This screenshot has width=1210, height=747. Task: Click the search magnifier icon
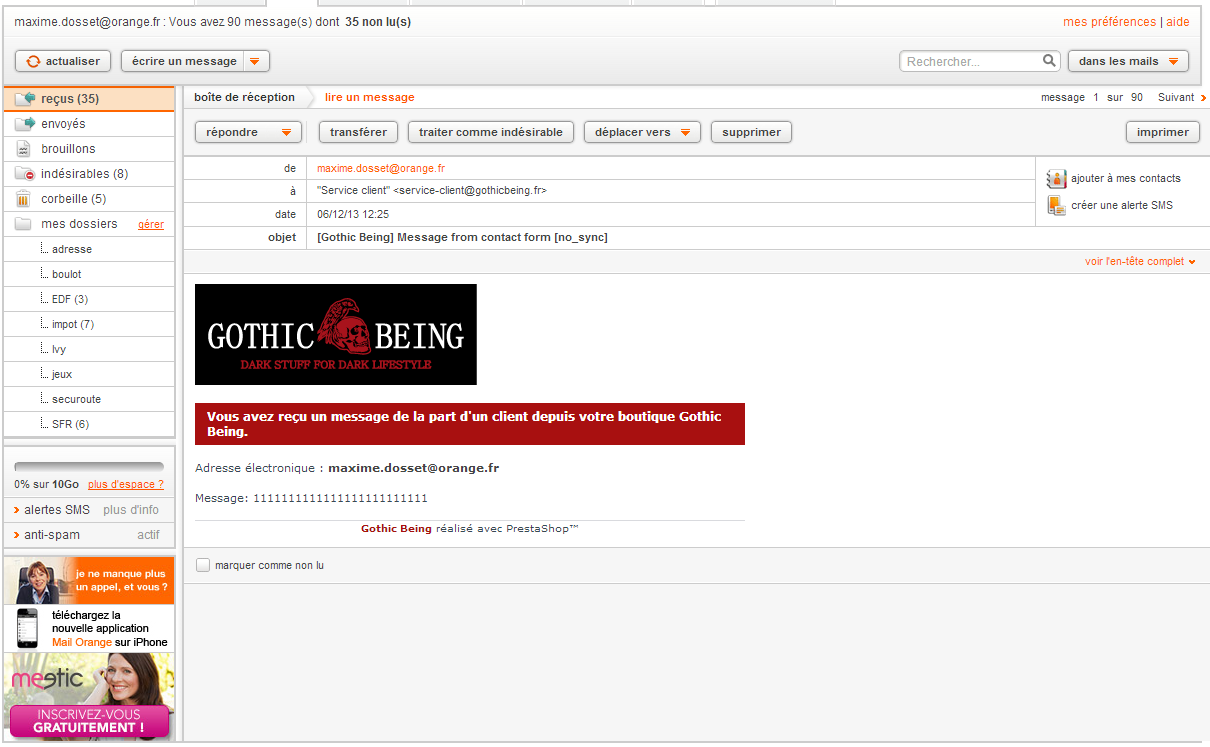coord(1049,60)
